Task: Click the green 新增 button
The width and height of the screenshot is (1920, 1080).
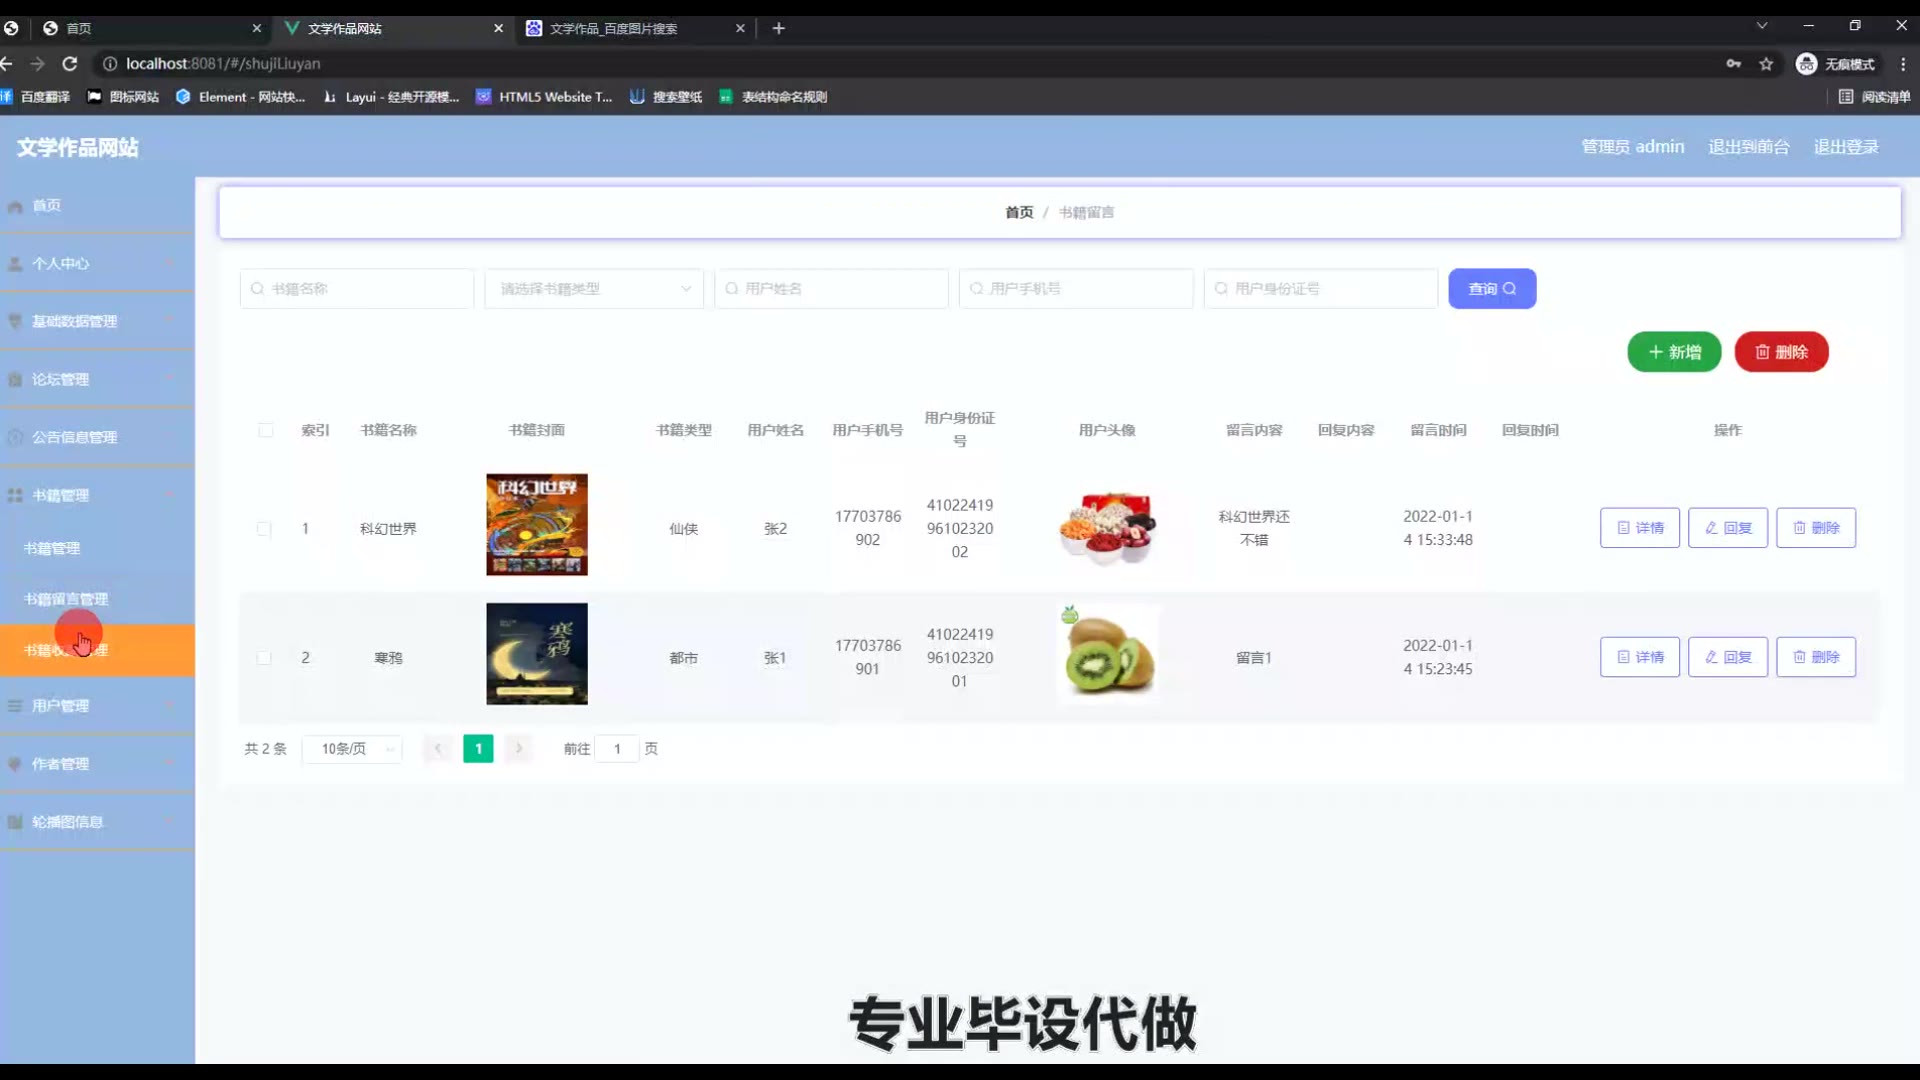Action: pyautogui.click(x=1674, y=352)
